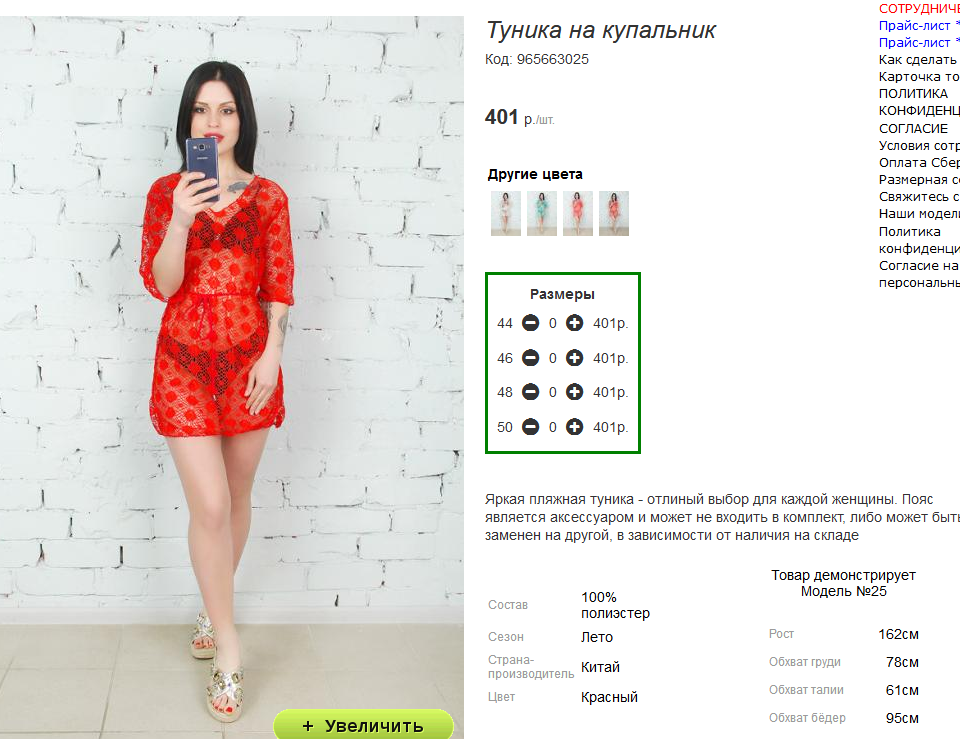The width and height of the screenshot is (960, 739).
Task: Open the Наши модели sidebar item
Action: [919, 214]
